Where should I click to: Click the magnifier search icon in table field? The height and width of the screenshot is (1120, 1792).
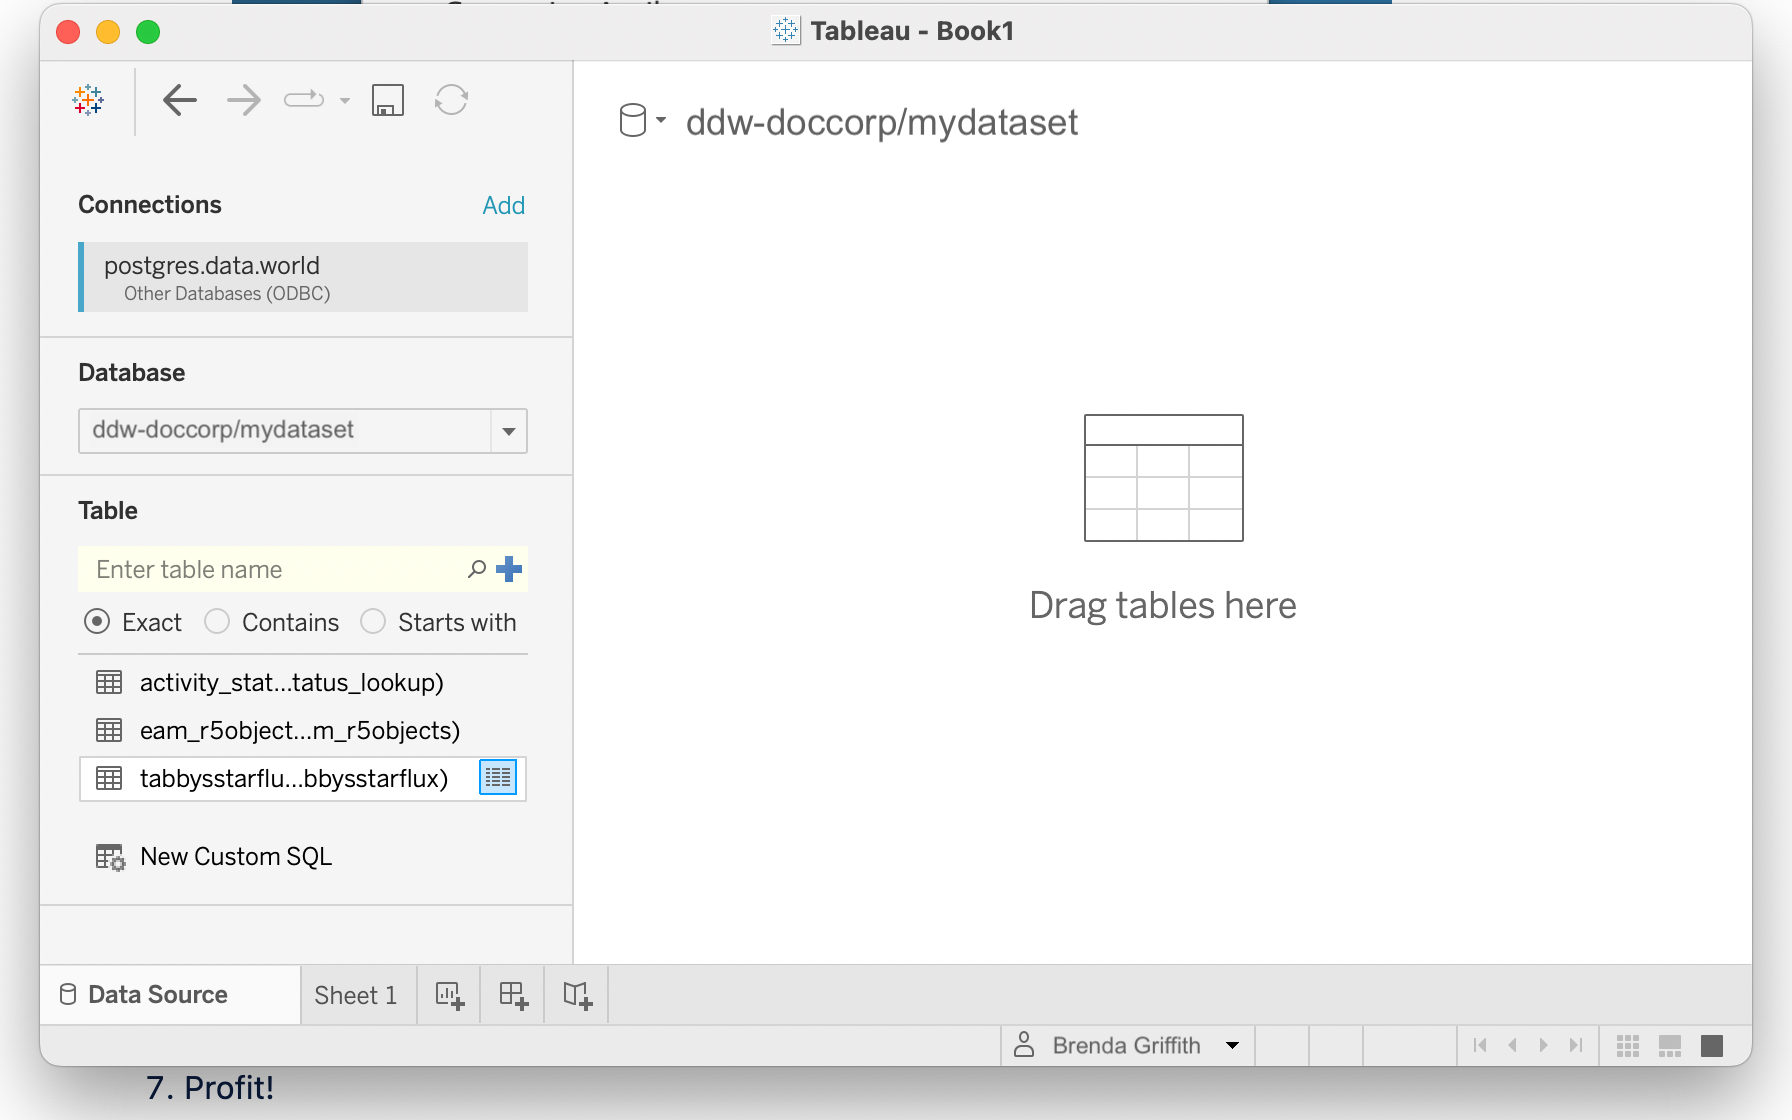(477, 569)
